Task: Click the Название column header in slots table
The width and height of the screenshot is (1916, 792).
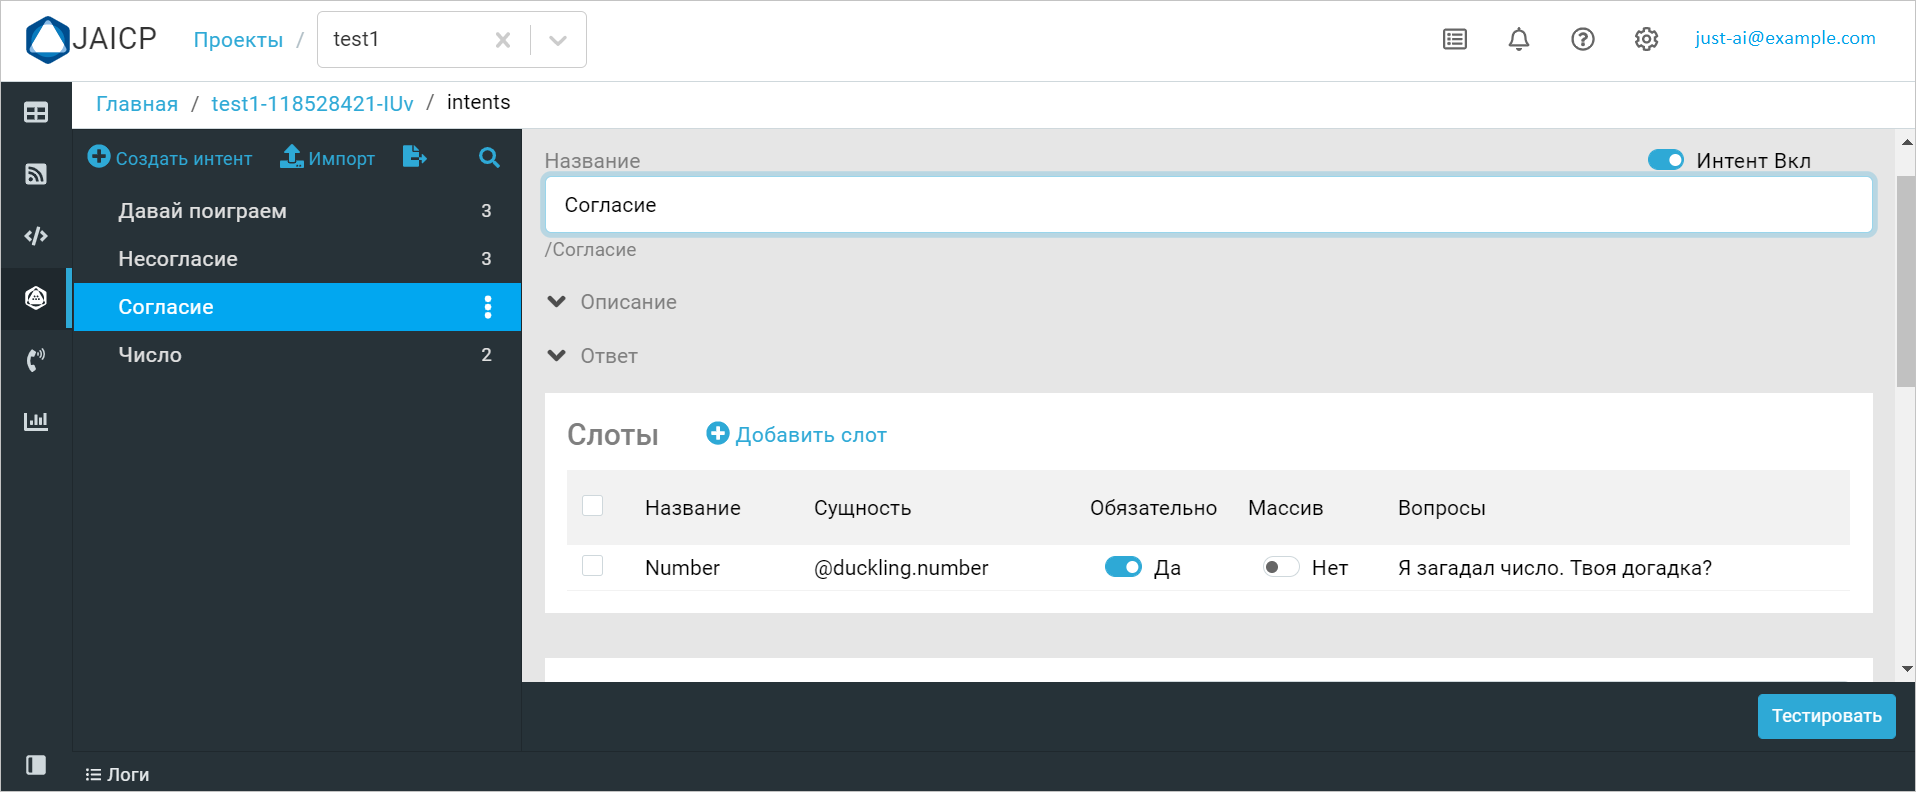Action: click(x=692, y=508)
